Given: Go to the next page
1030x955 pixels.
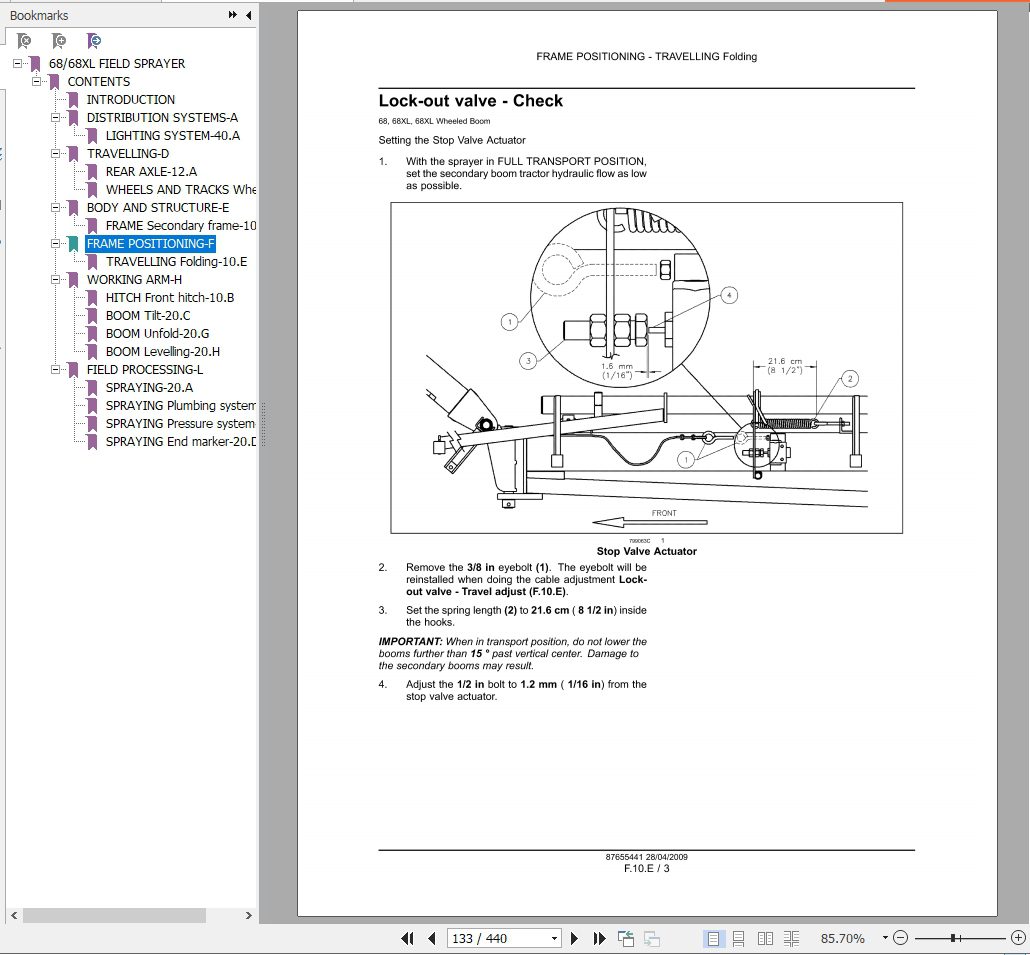Looking at the screenshot, I should click(574, 939).
